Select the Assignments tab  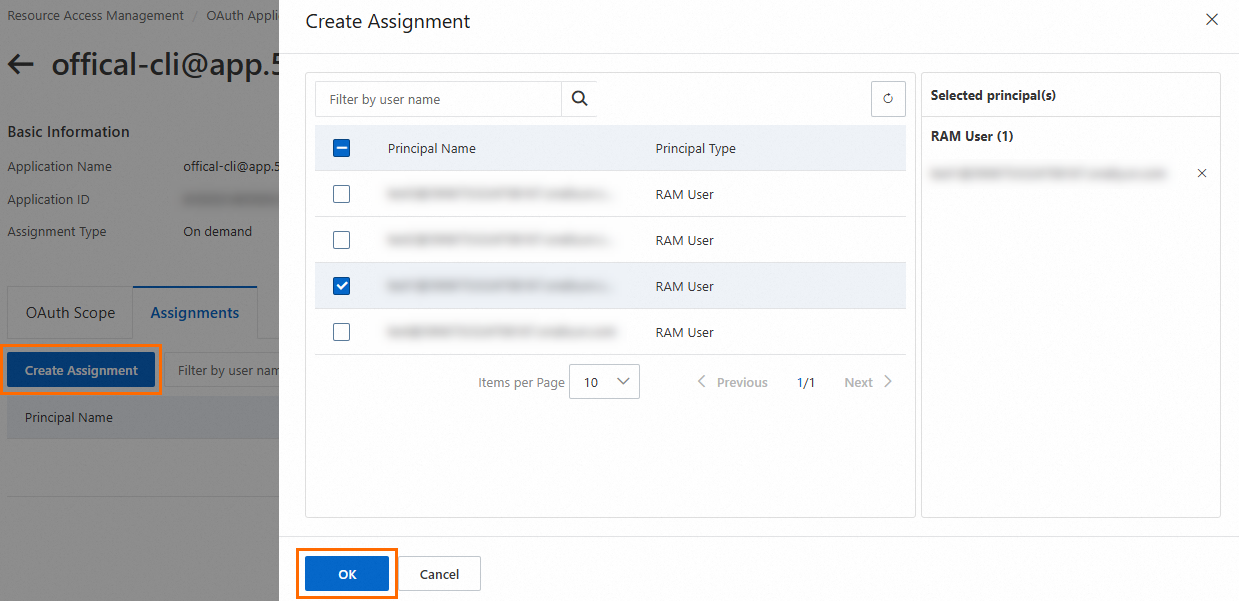195,313
